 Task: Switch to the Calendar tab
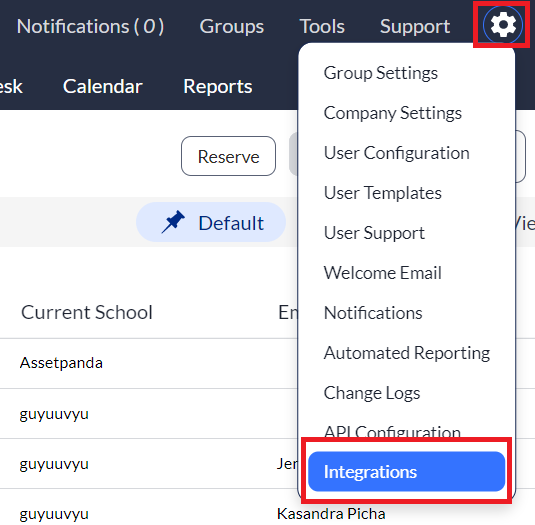click(102, 86)
